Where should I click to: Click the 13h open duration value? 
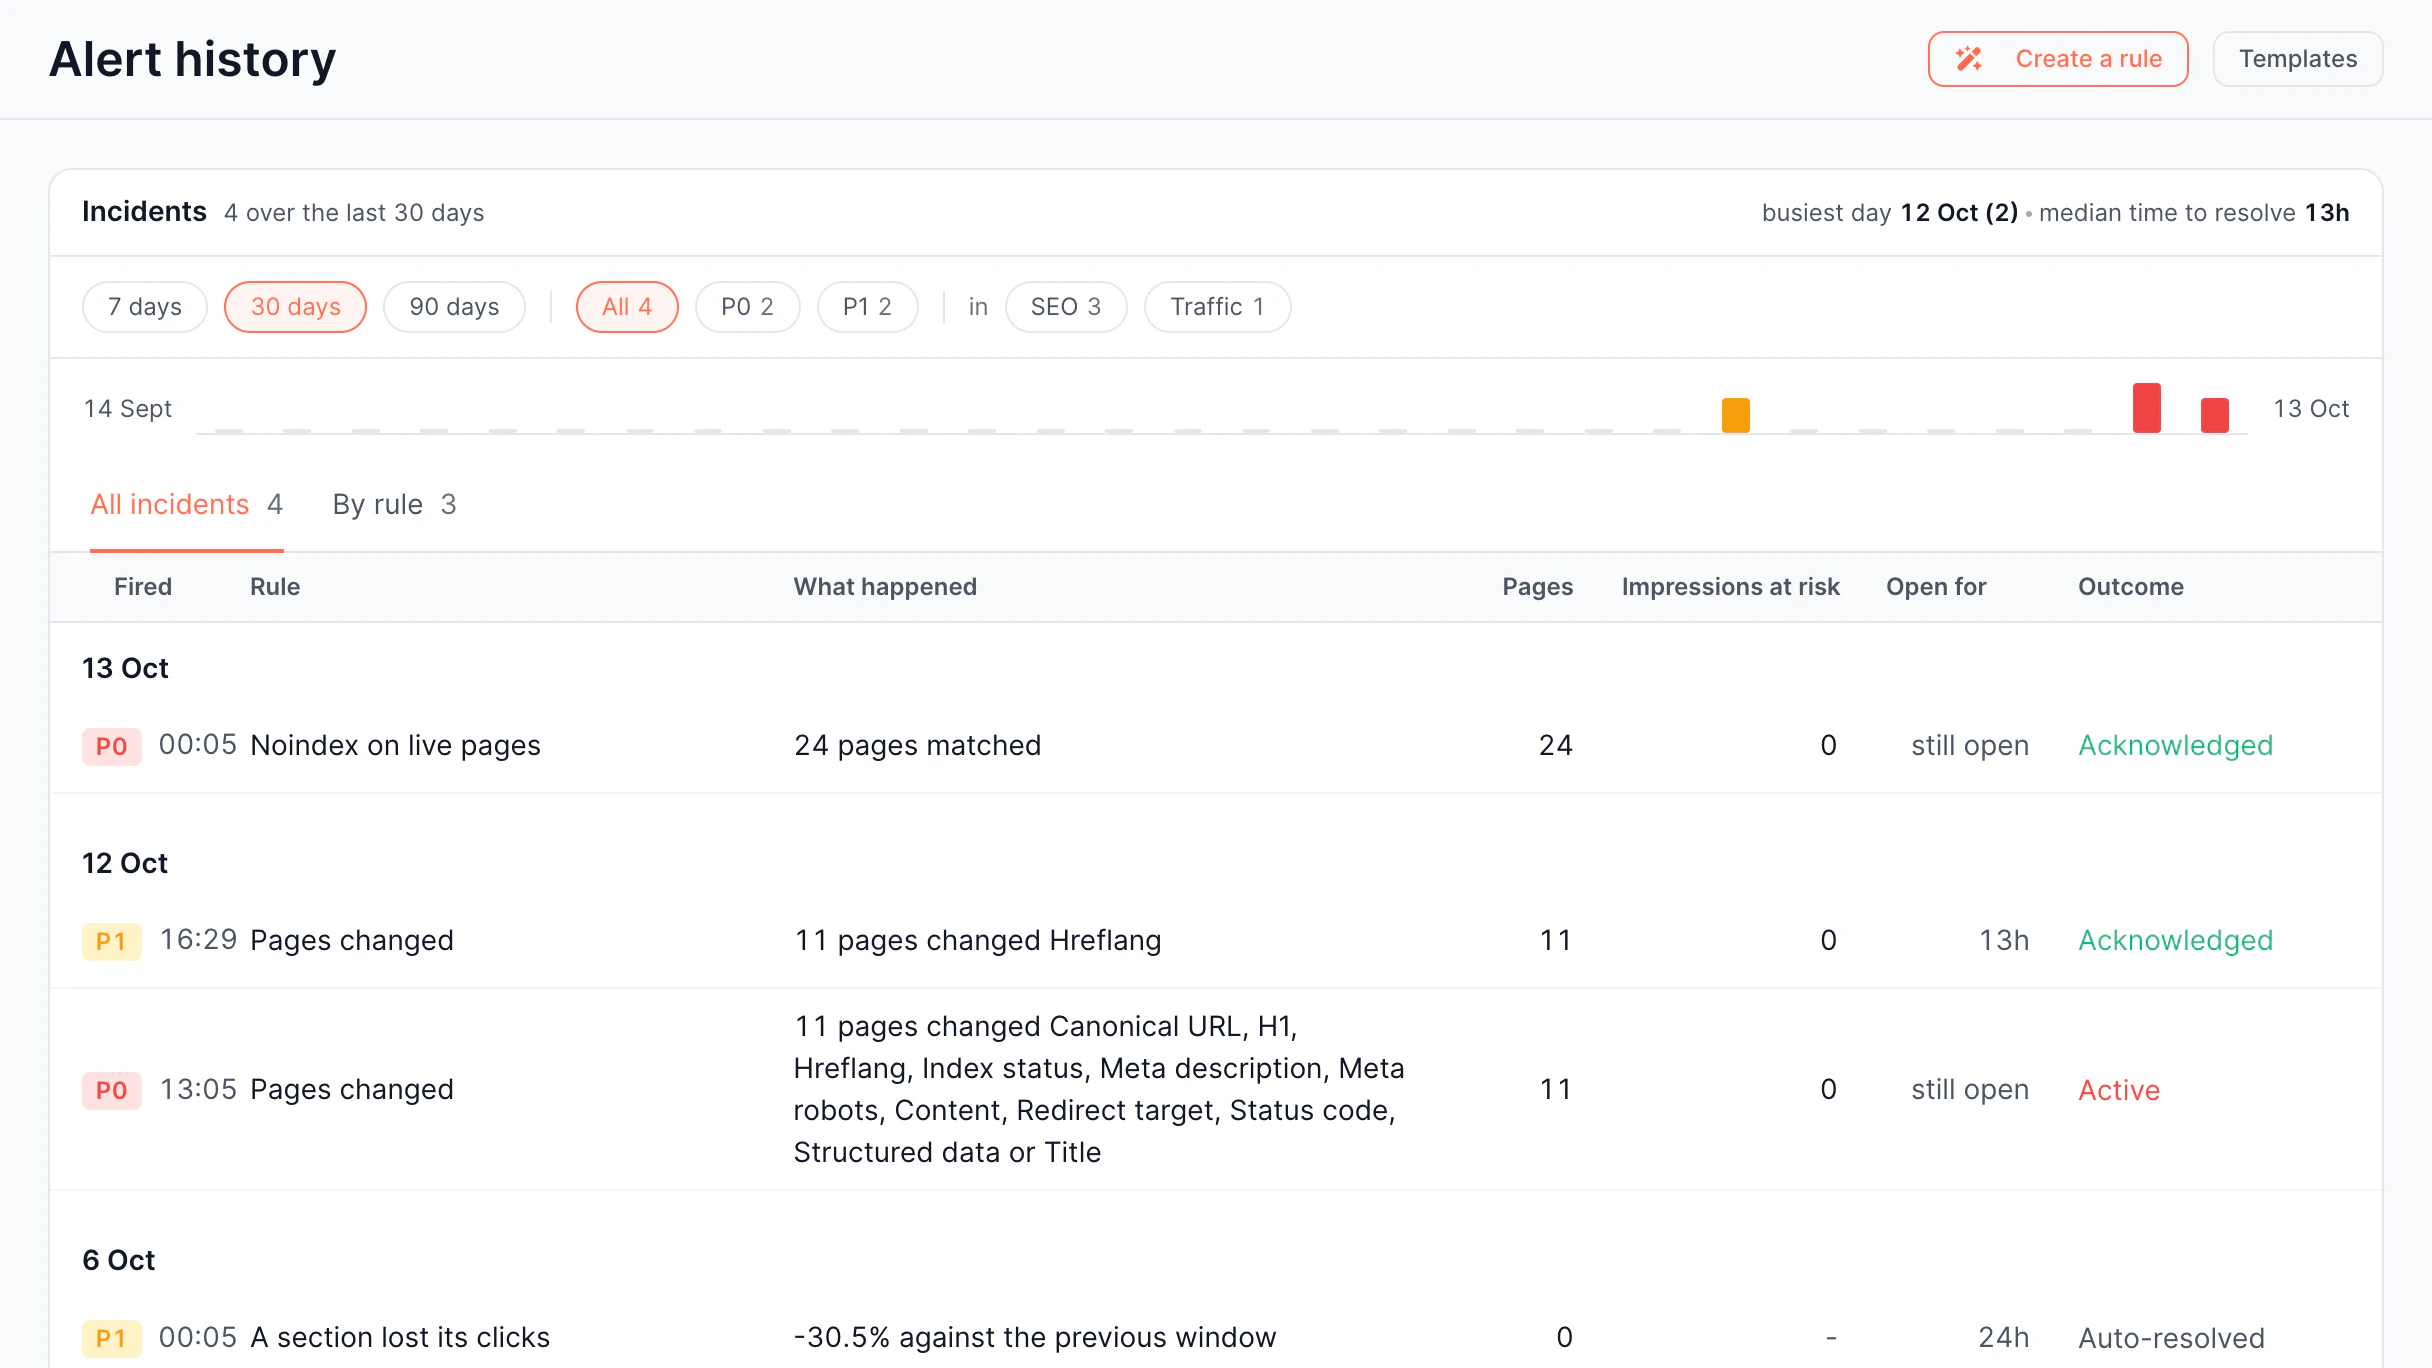[x=2004, y=941]
